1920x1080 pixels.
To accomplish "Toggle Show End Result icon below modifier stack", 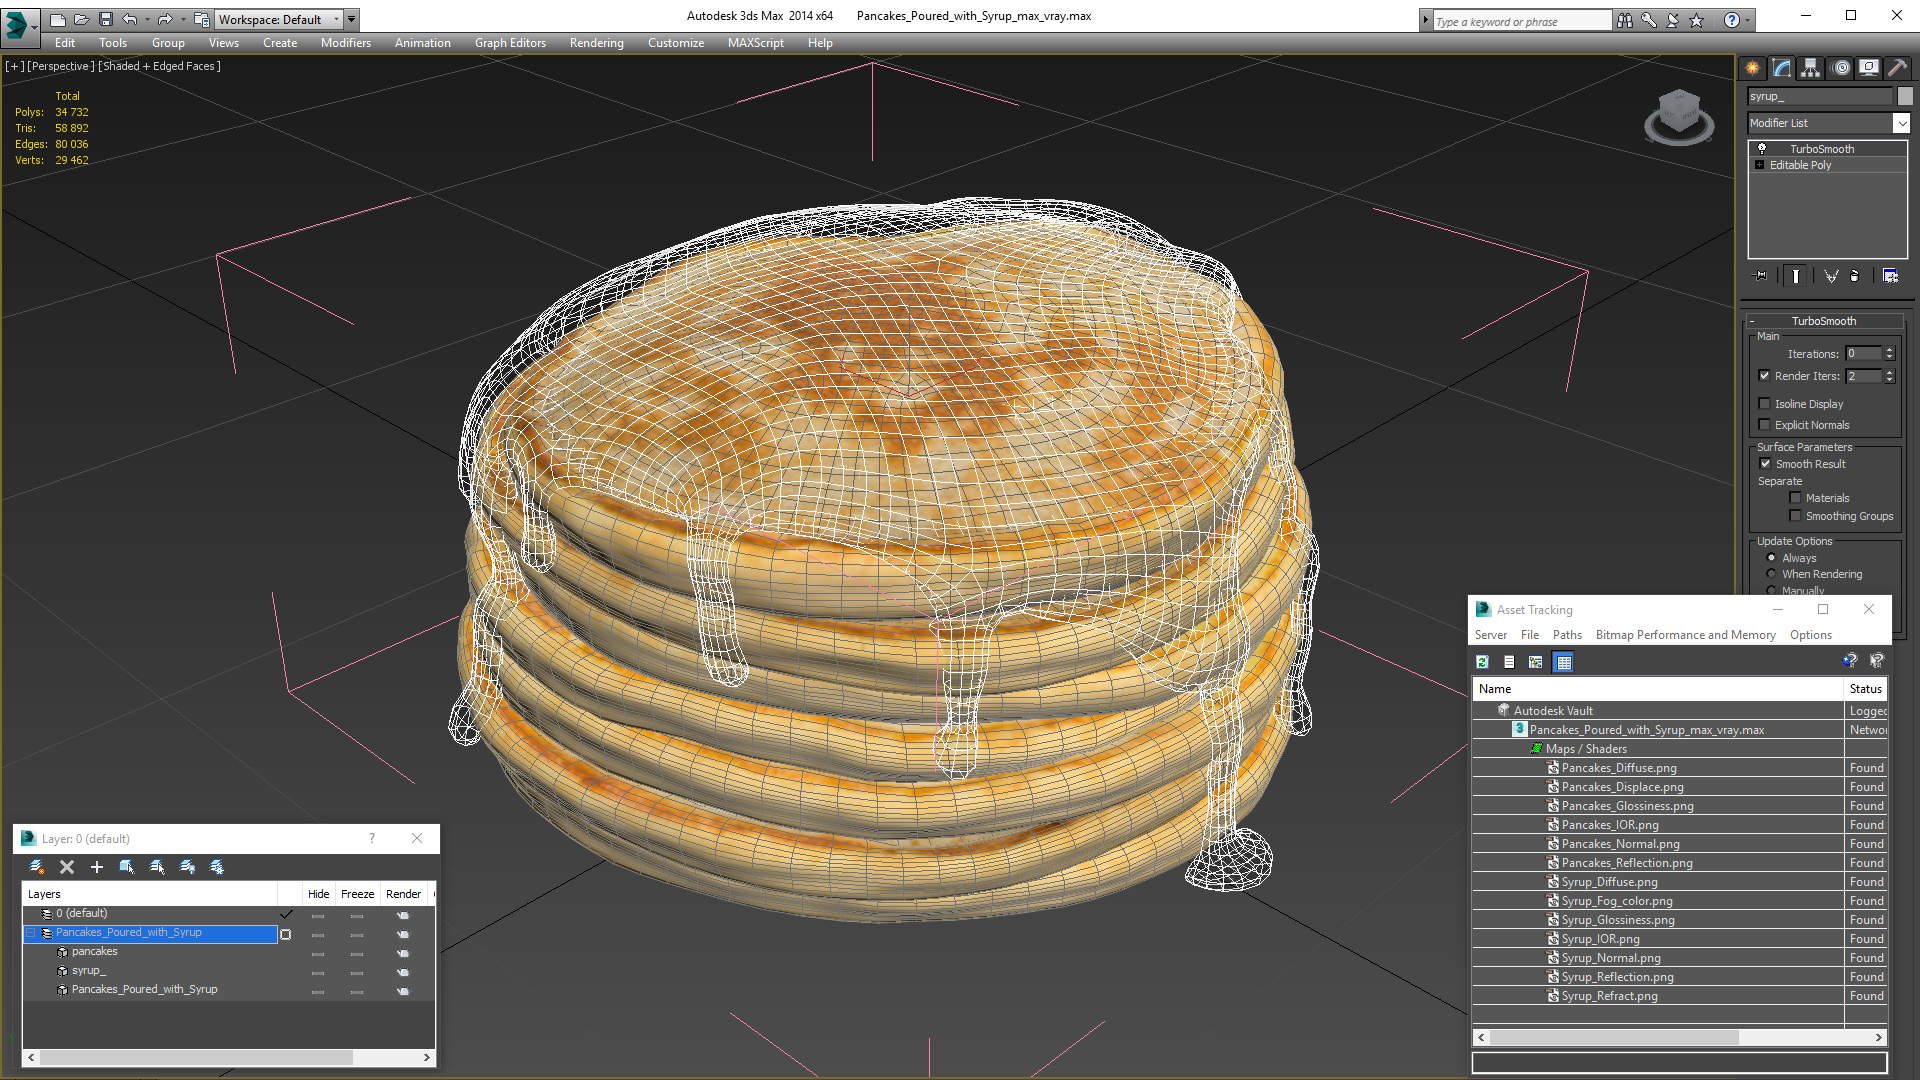I will click(1796, 276).
